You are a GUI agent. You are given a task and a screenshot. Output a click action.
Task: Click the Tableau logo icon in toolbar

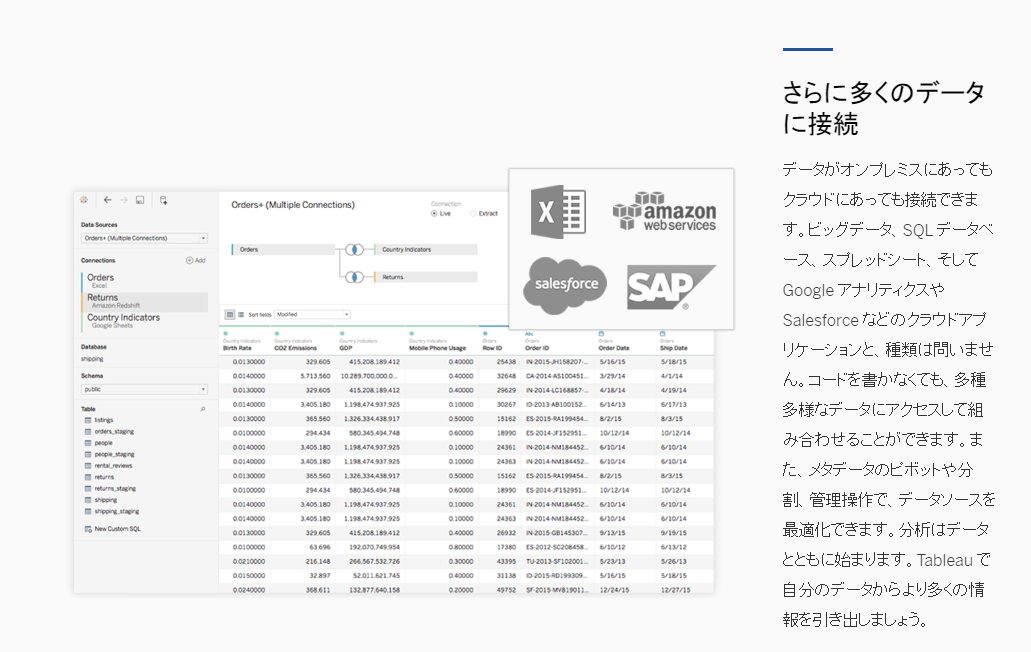tap(84, 200)
